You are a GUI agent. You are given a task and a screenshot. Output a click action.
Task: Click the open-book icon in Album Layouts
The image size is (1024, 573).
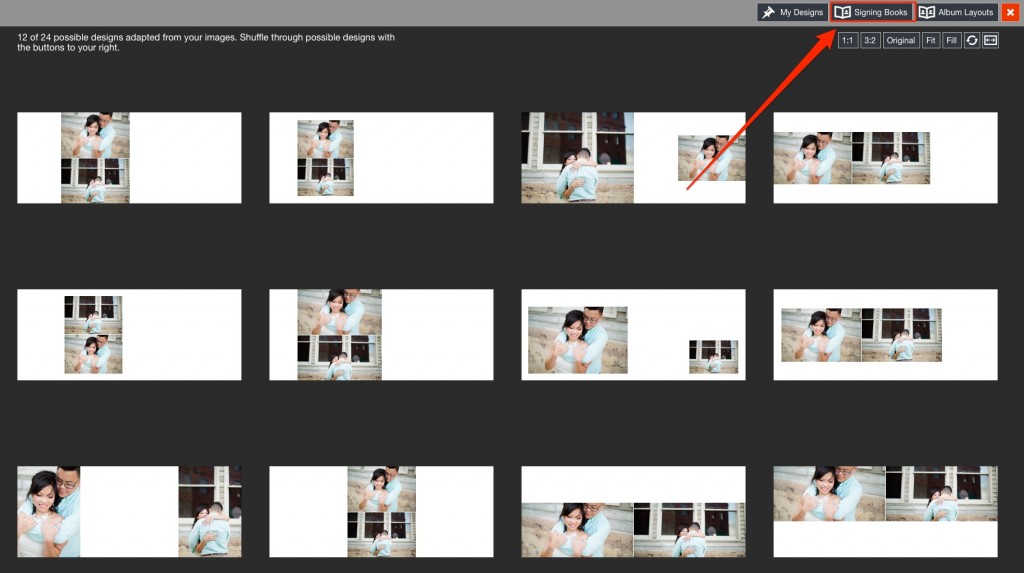pos(927,12)
